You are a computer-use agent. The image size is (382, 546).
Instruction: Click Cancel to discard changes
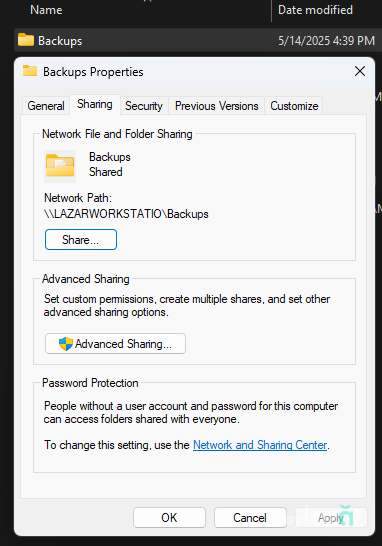[x=250, y=517]
